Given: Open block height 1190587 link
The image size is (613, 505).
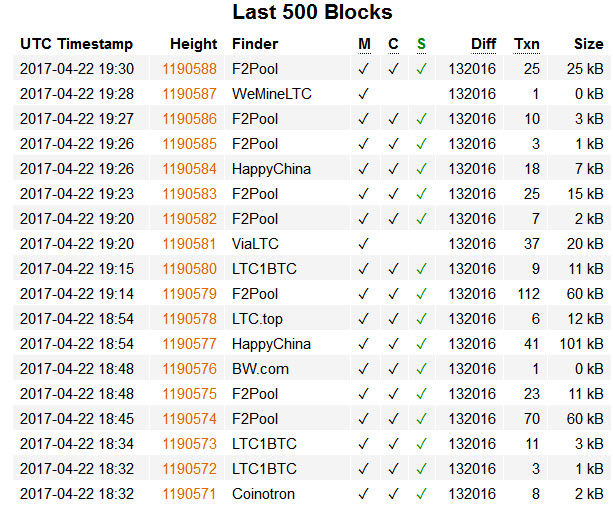Looking at the screenshot, I should coord(189,94).
